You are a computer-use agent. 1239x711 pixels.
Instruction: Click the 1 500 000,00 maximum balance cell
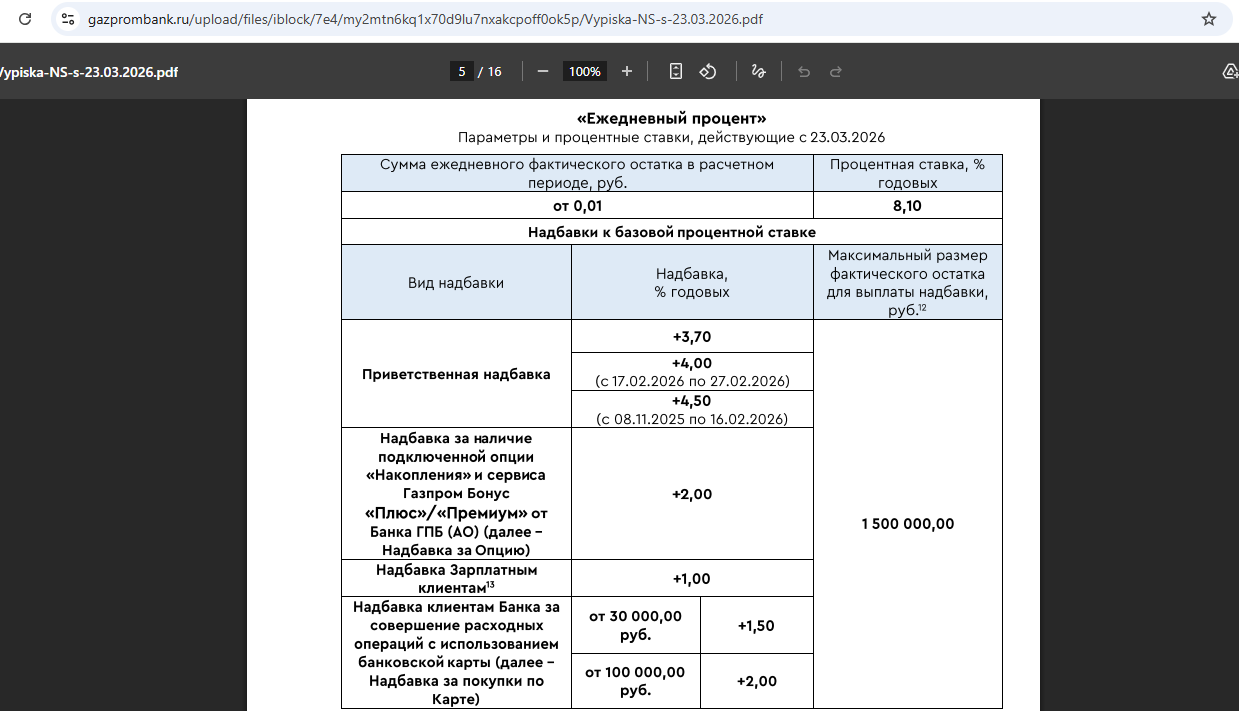[x=907, y=524]
